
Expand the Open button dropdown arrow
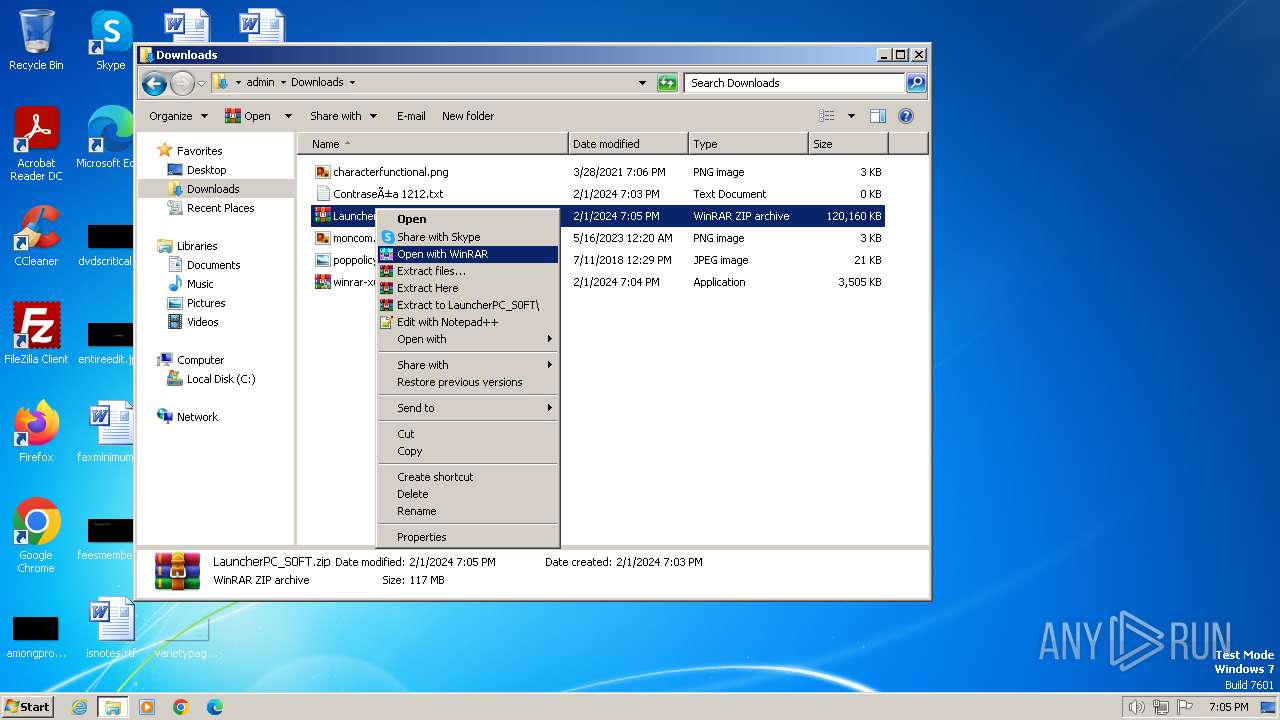[x=288, y=116]
